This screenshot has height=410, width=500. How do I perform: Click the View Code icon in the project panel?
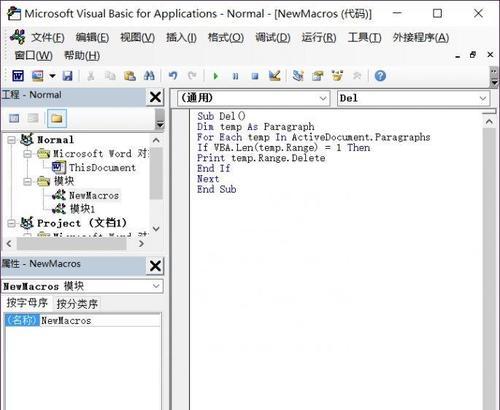coord(14,118)
